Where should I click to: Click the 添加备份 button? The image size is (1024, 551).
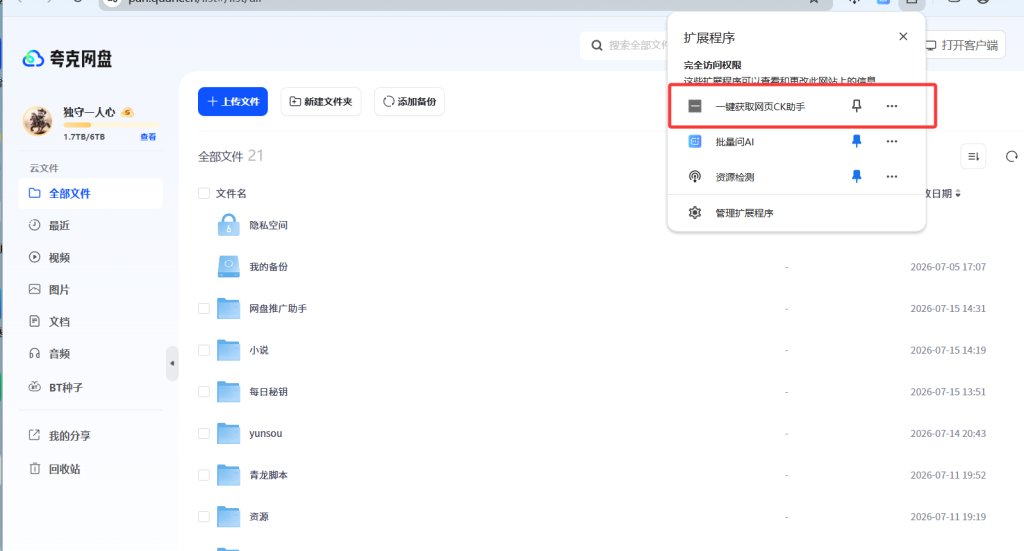coord(409,101)
